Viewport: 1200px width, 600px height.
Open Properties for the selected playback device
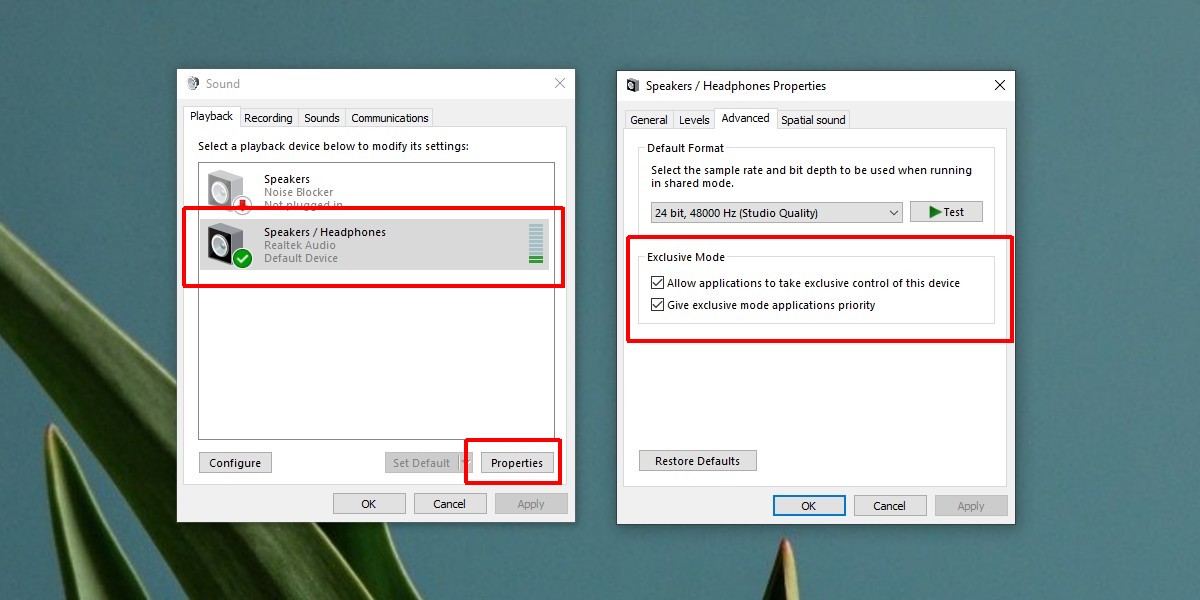click(517, 463)
